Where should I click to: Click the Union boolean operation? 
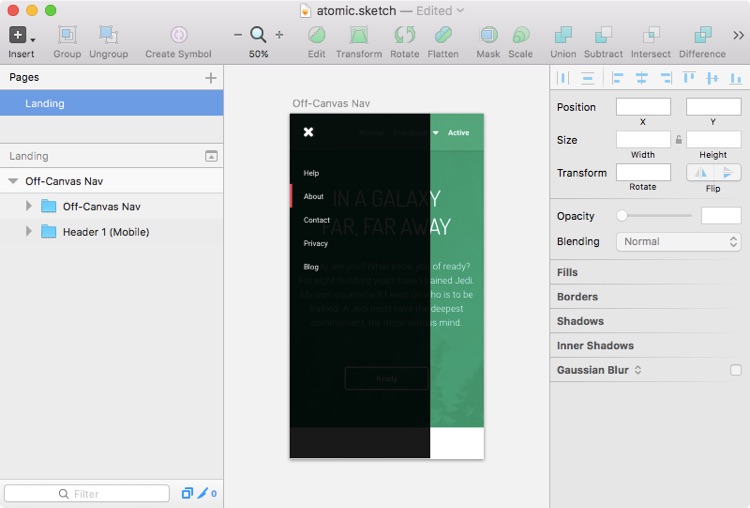point(563,35)
